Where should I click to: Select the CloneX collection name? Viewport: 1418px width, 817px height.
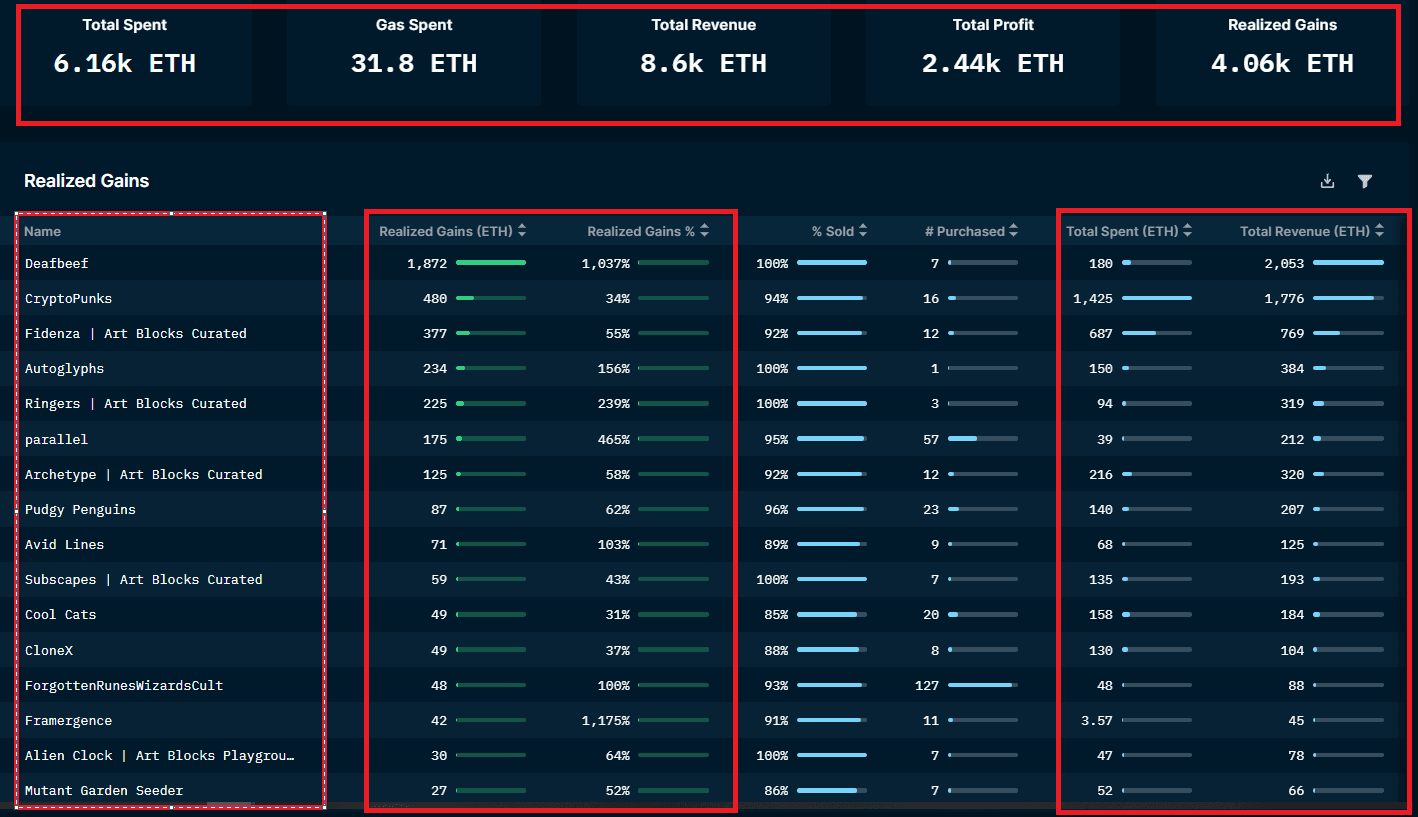point(49,650)
